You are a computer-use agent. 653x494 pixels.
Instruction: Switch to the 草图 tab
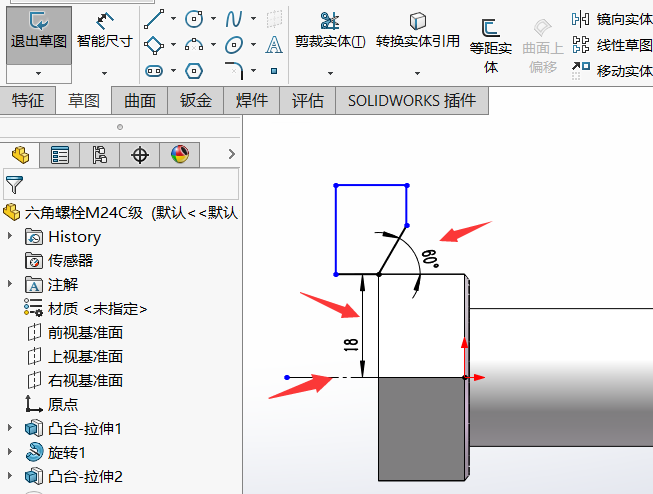[84, 100]
